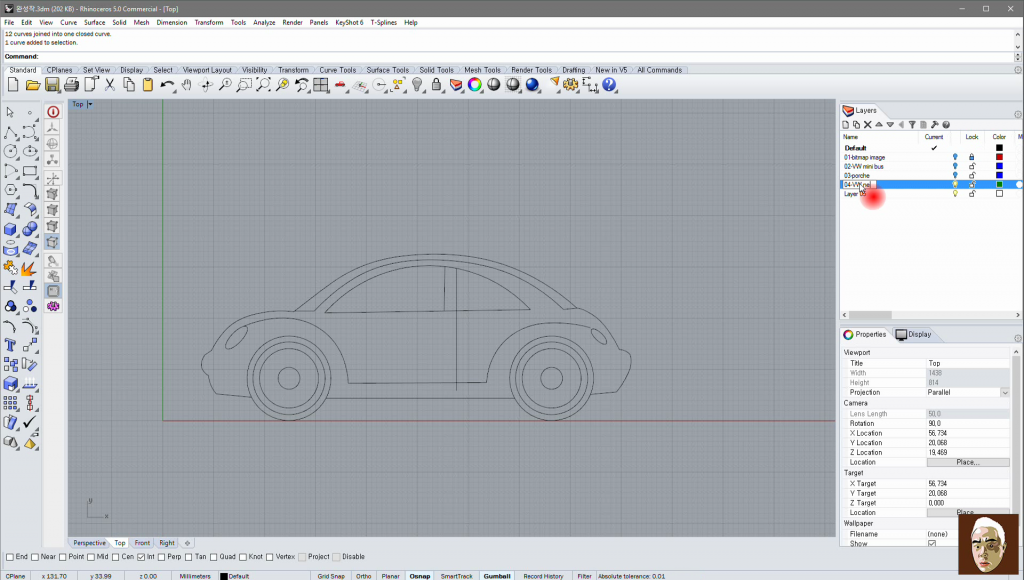Screen dimensions: 1024x580
Task: Hide the 01-bitmap image layer via lightbulb
Action: coord(955,157)
